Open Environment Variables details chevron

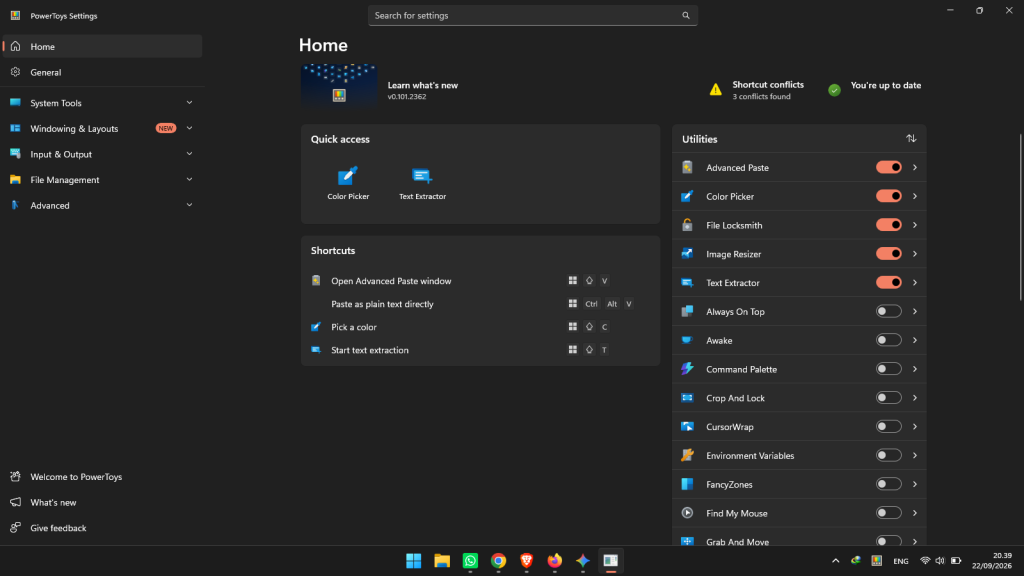914,455
